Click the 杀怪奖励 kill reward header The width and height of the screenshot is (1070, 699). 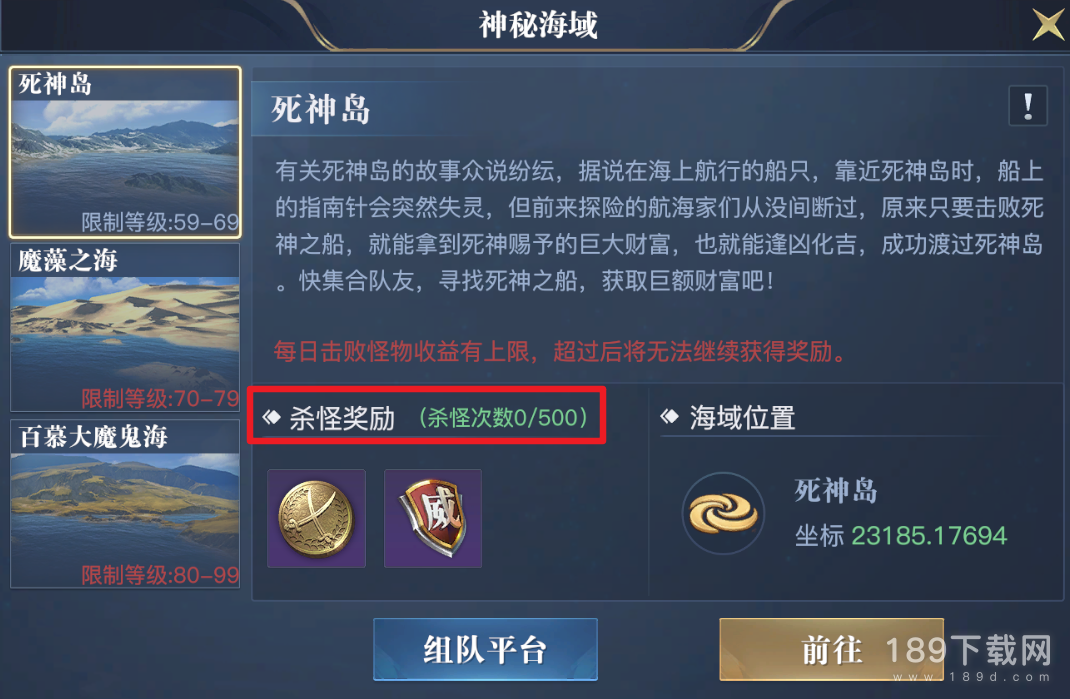(342, 418)
